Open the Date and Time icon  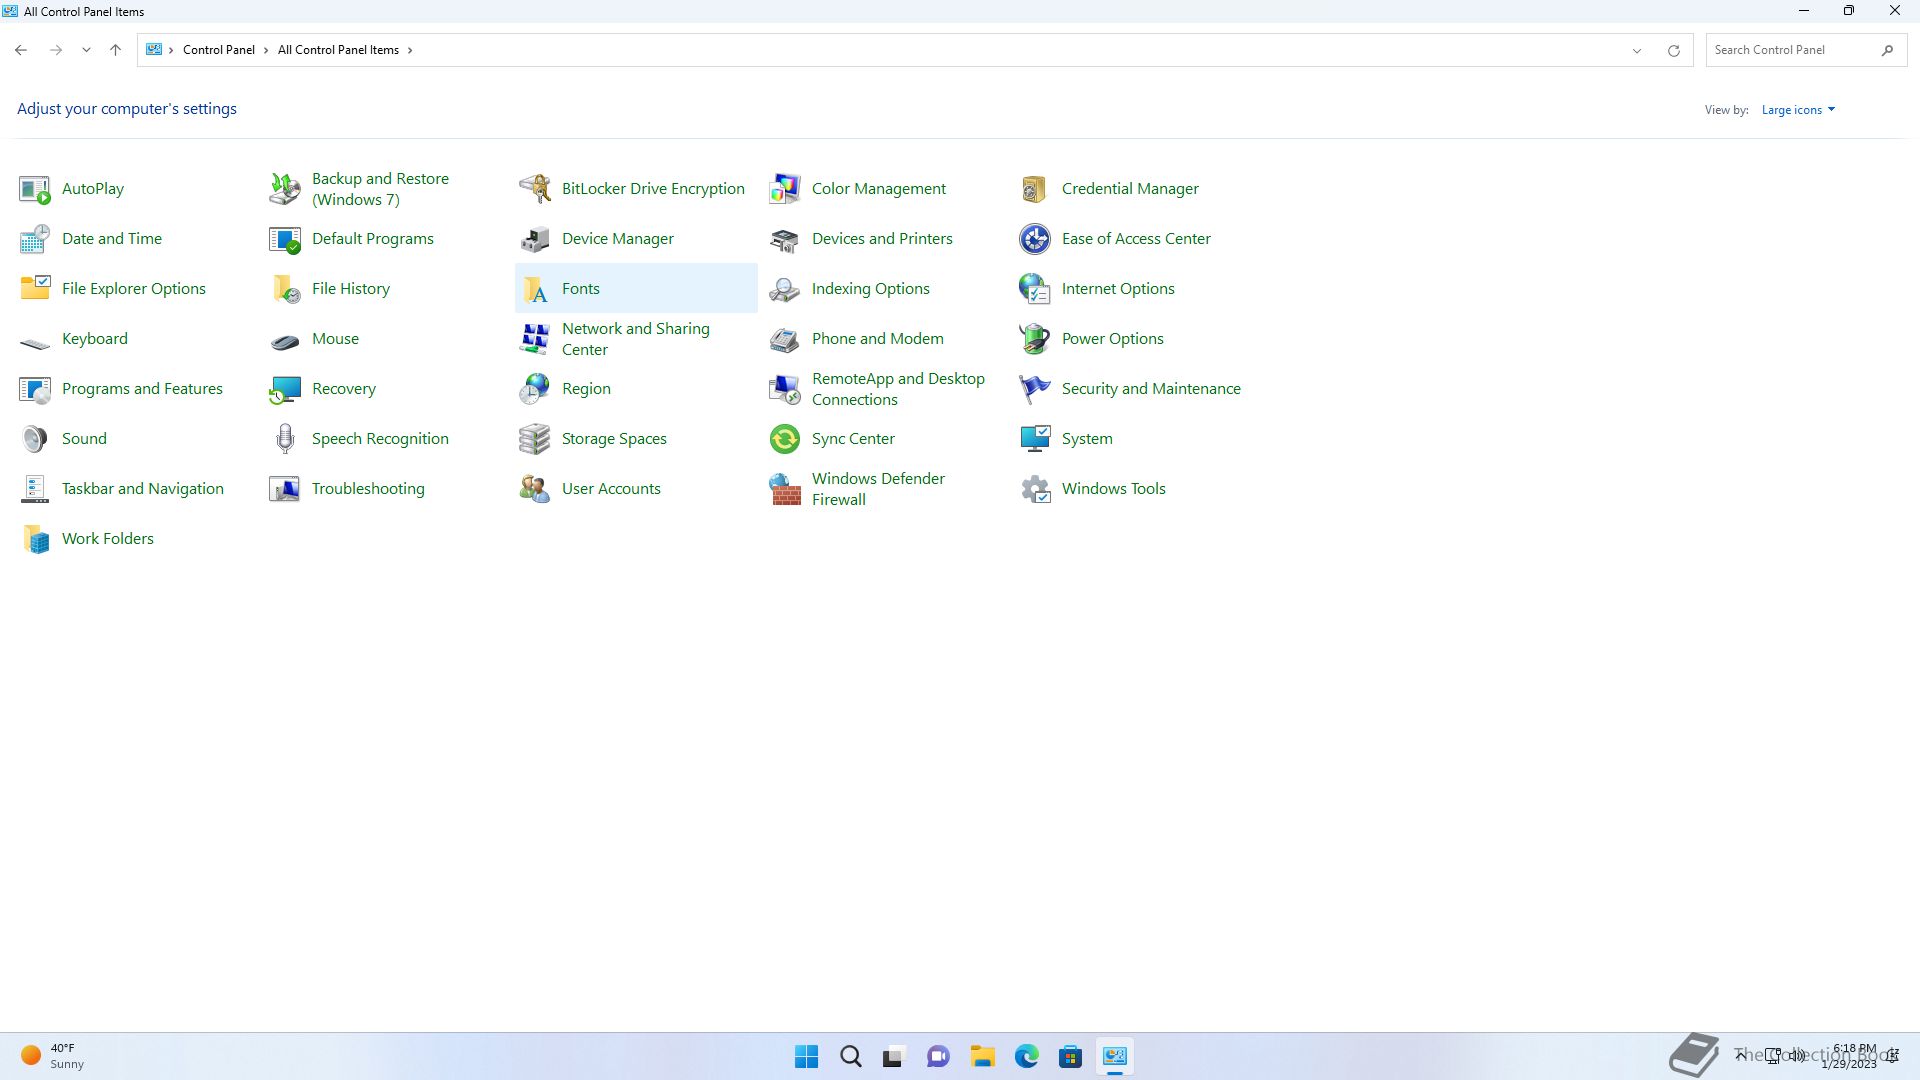pyautogui.click(x=35, y=239)
